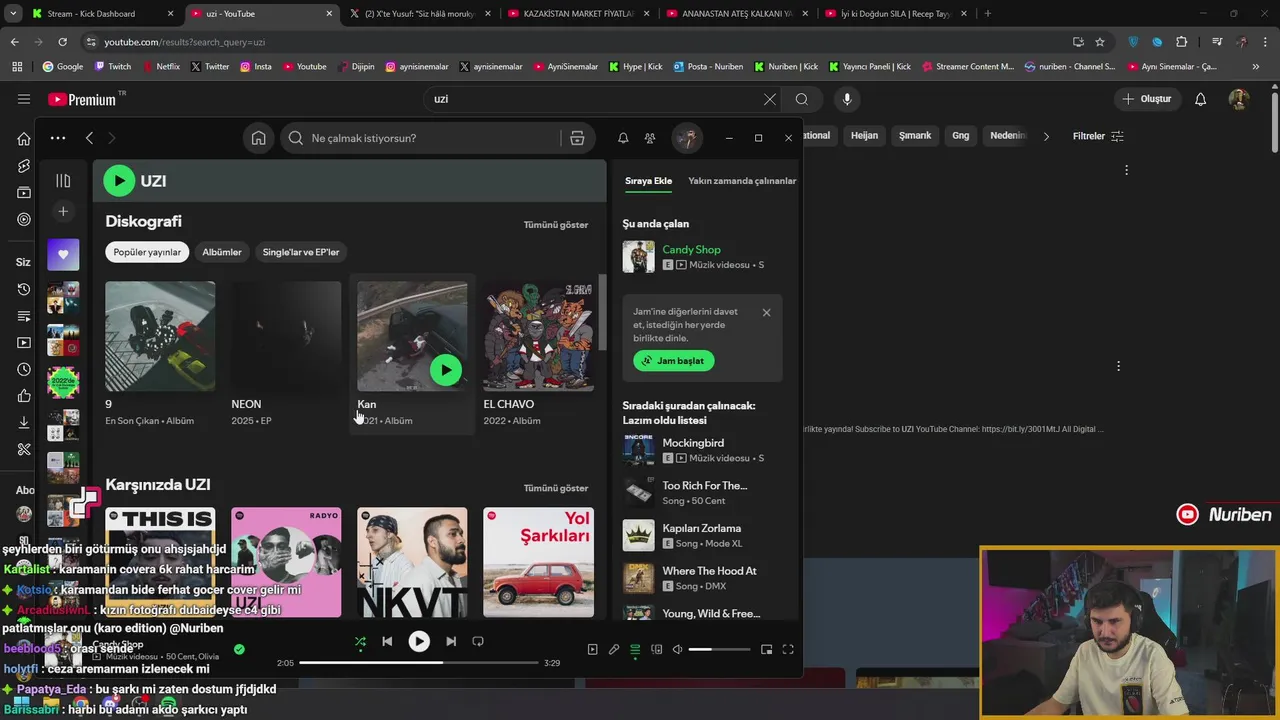Image resolution: width=1280 pixels, height=720 pixels.
Task: Open Spotify friend activity icon
Action: click(650, 138)
